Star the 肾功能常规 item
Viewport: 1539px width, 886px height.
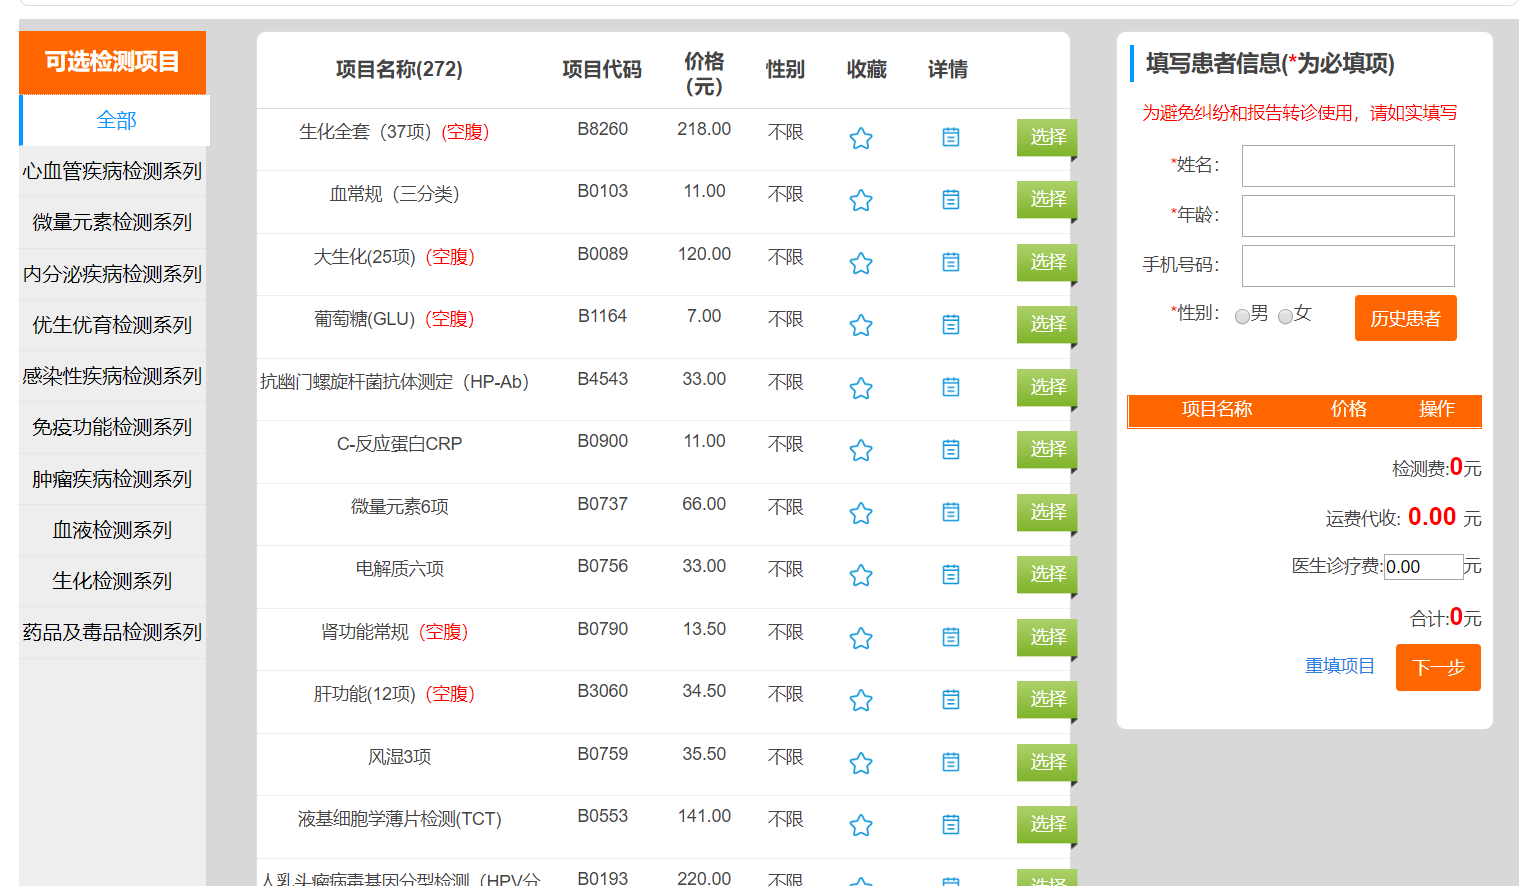861,638
